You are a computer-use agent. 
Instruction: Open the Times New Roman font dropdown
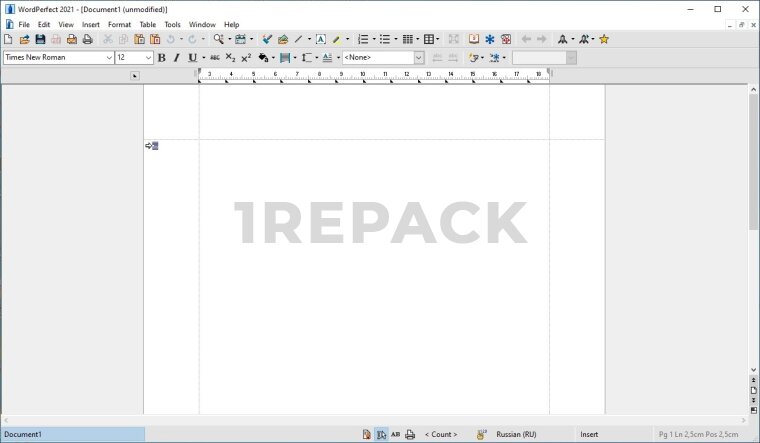(58, 58)
